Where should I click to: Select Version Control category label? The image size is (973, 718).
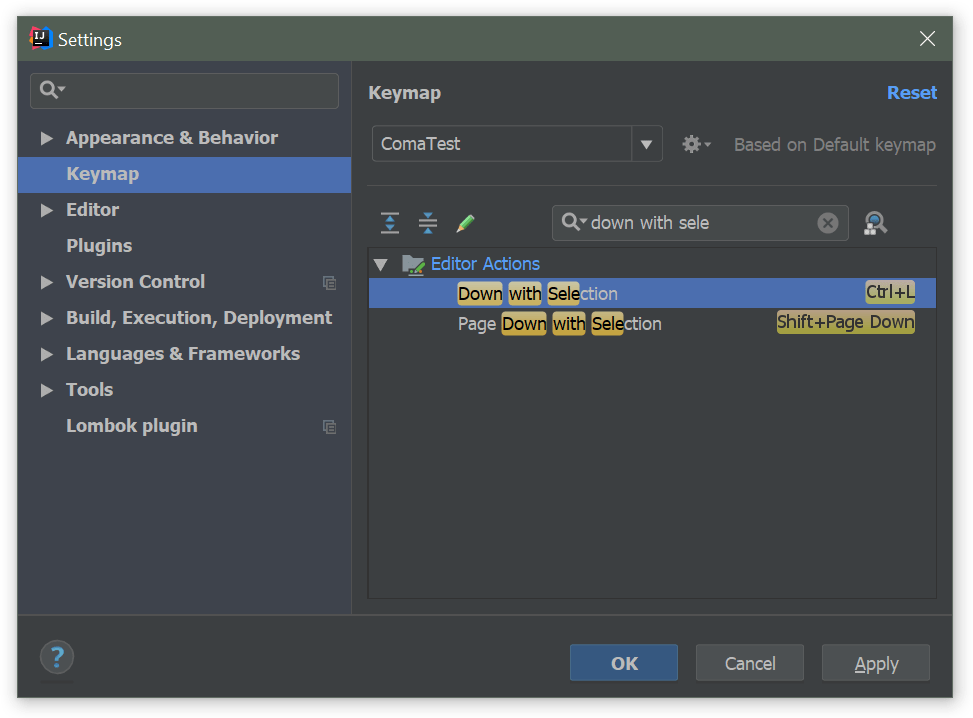click(135, 282)
